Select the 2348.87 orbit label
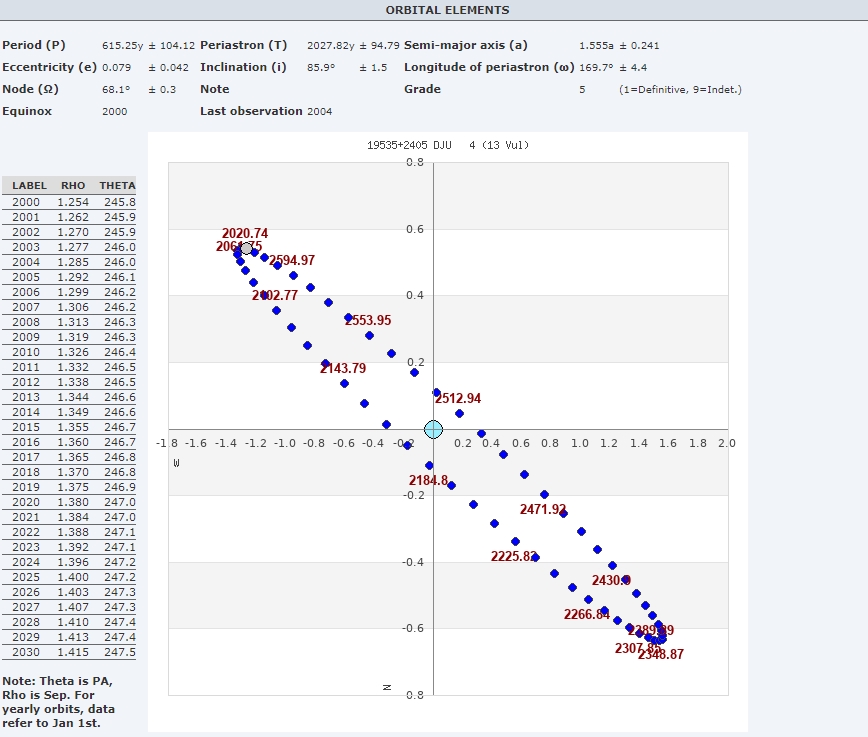The width and height of the screenshot is (868, 737). coord(660,654)
